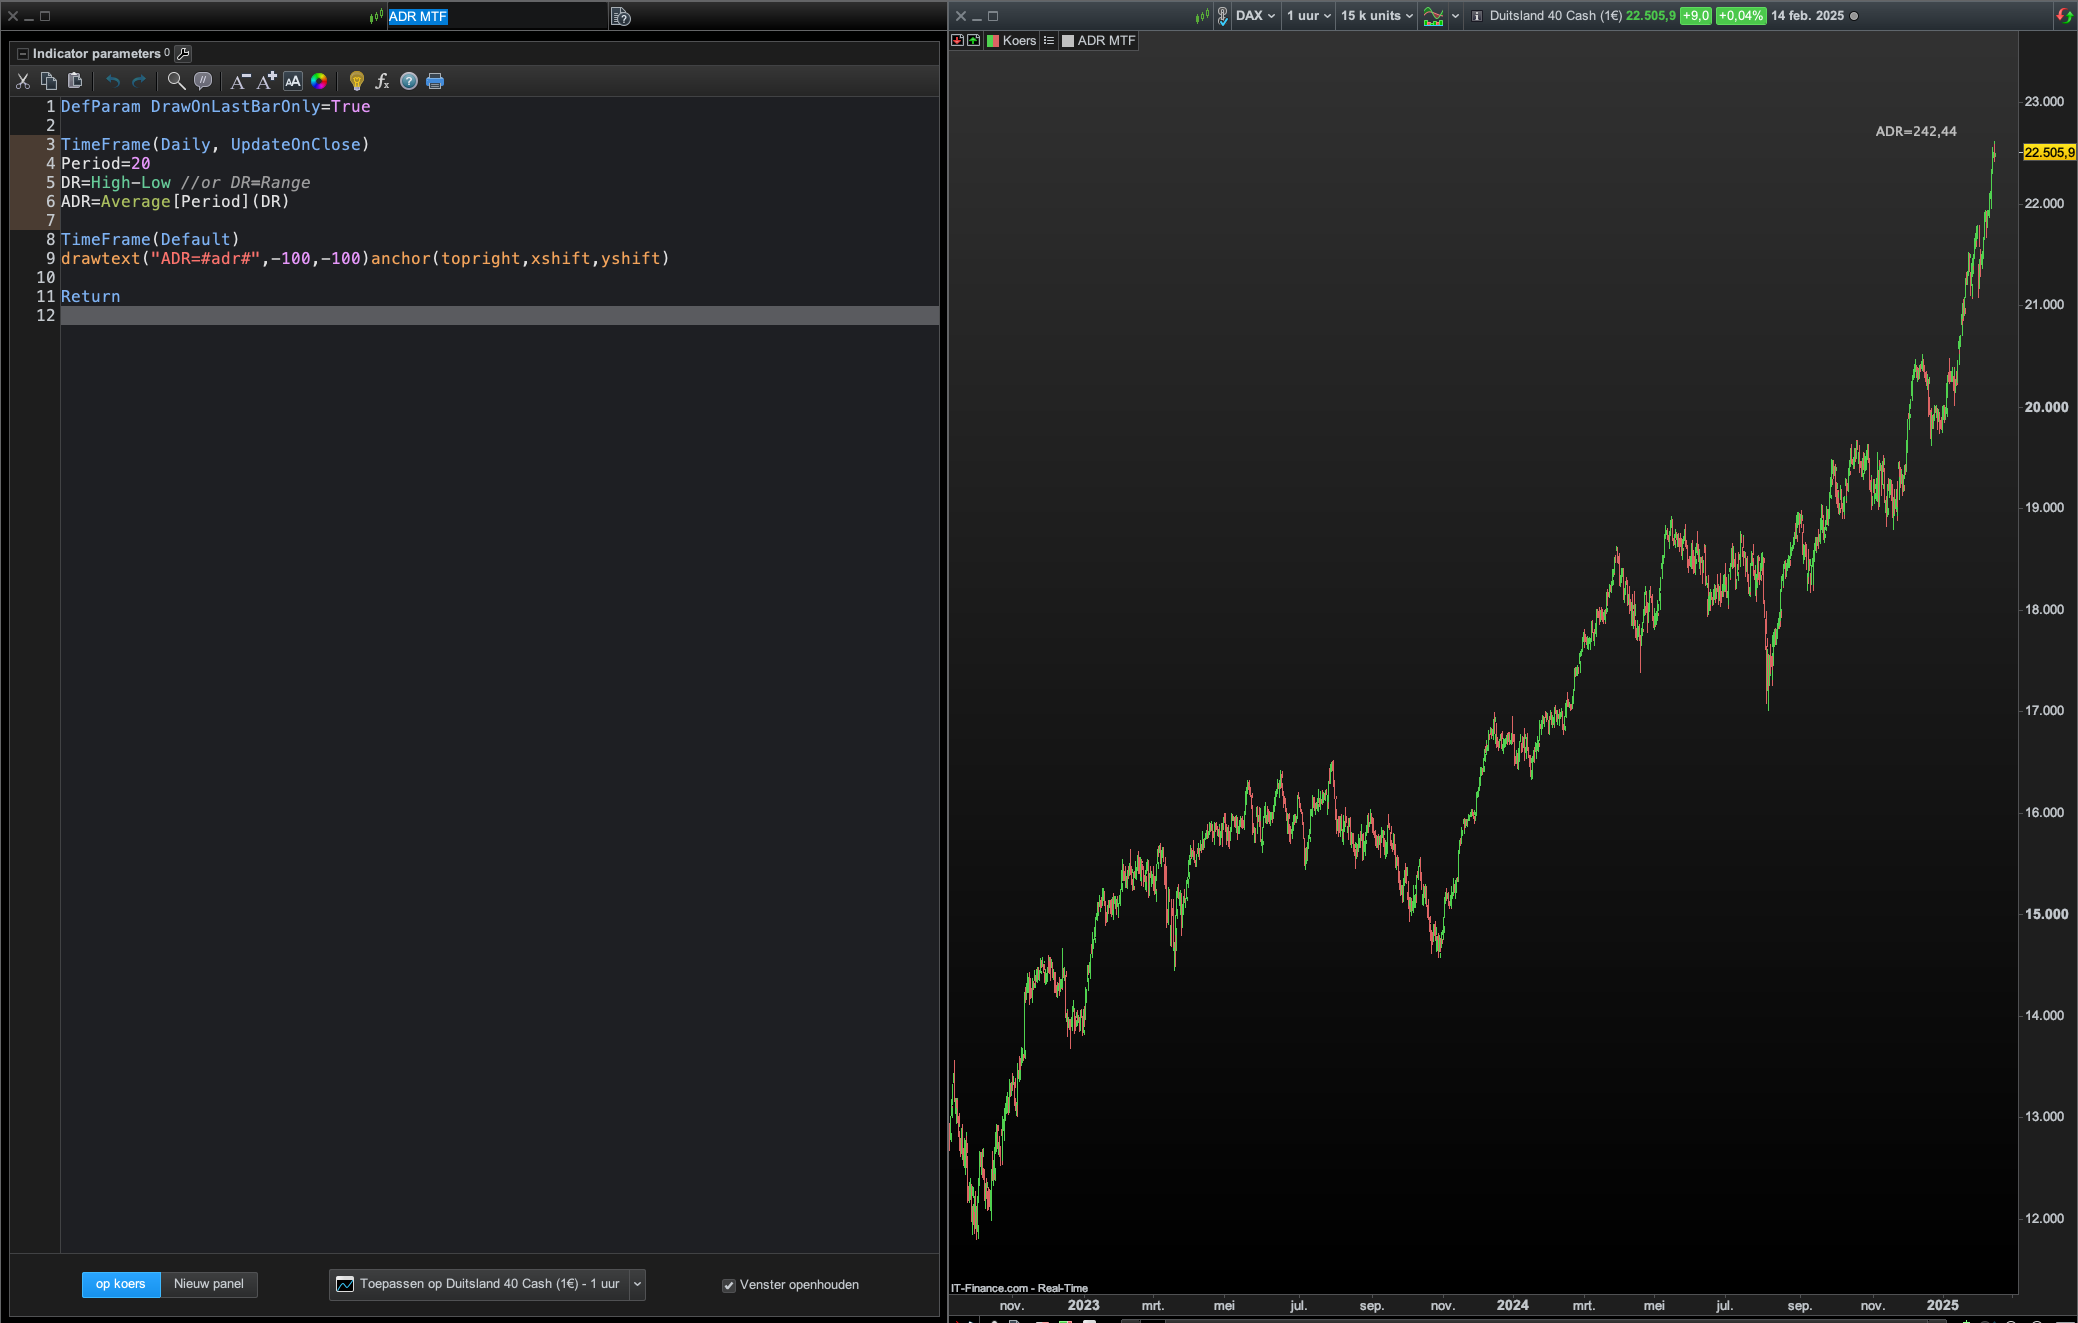Select the ADR MTF indicator label
The height and width of the screenshot is (1323, 2078).
pyautogui.click(x=1105, y=41)
